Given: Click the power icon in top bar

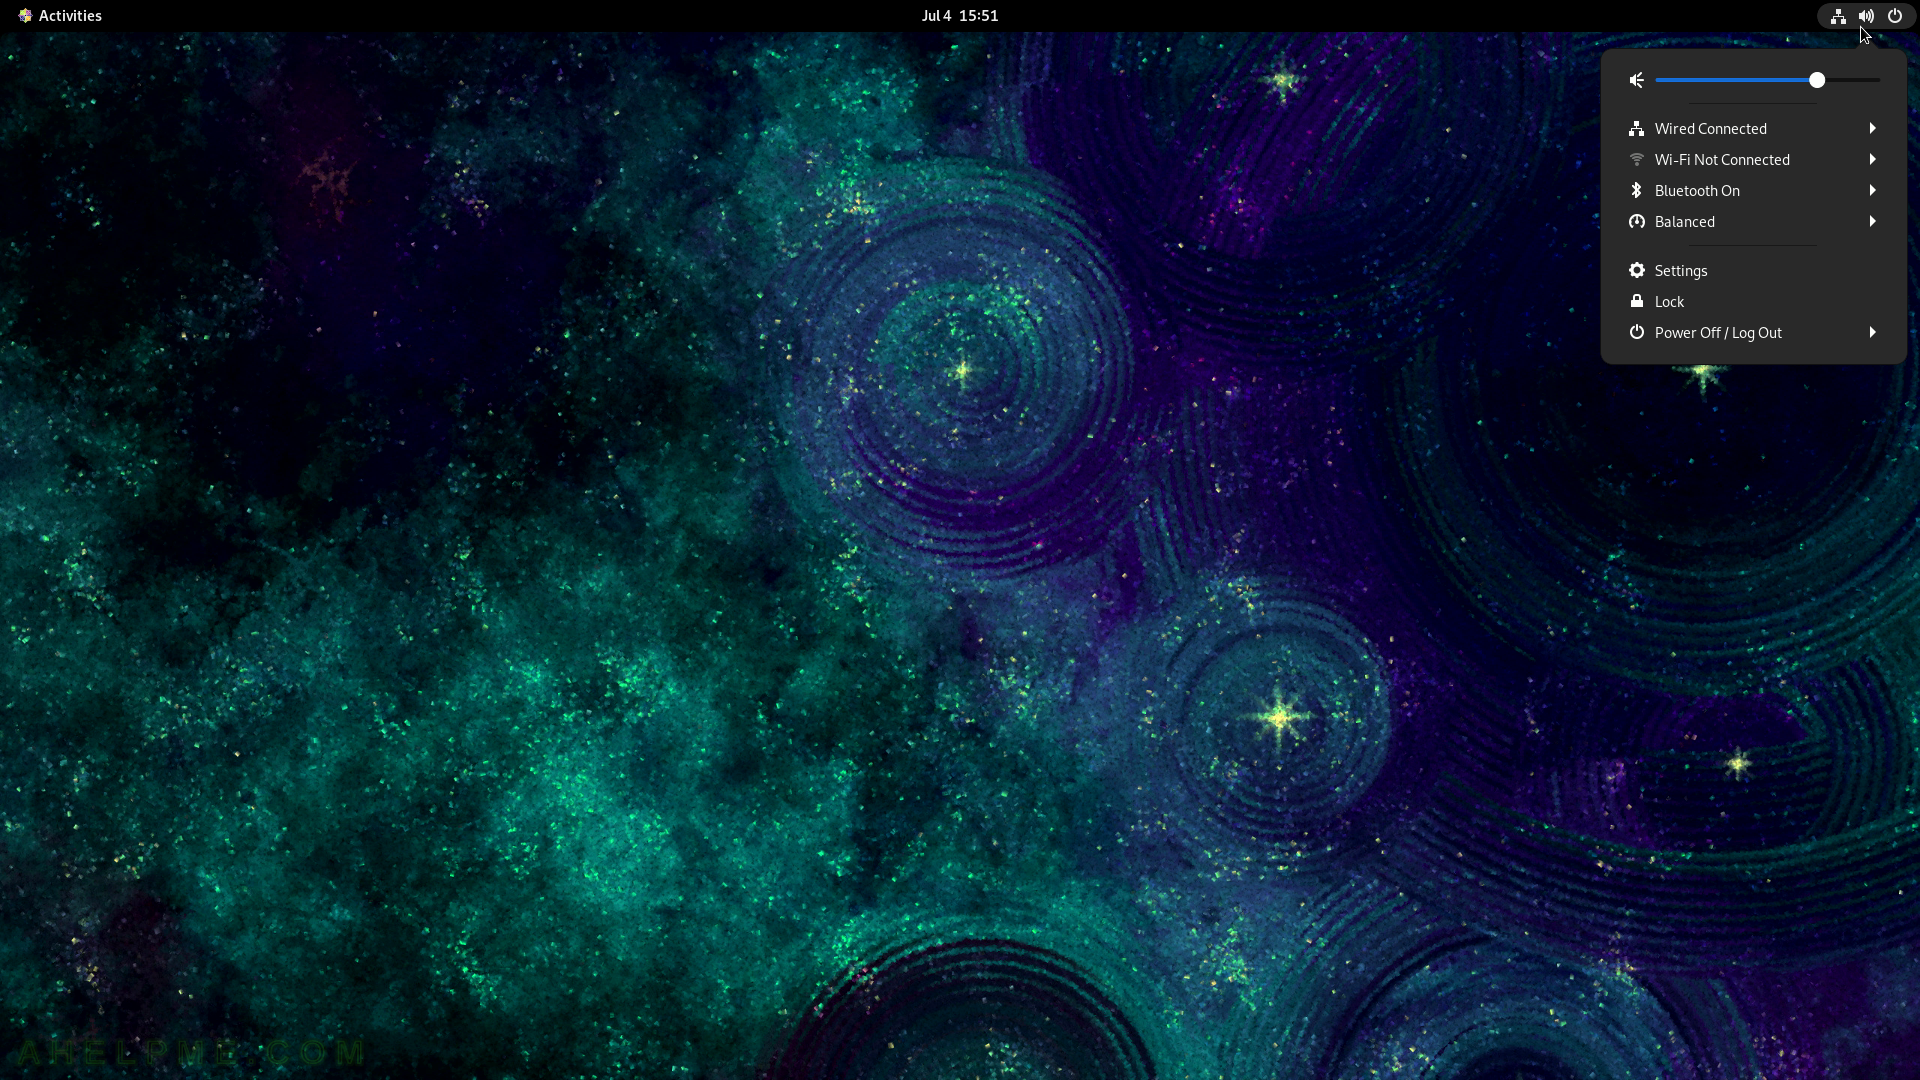Looking at the screenshot, I should tap(1894, 16).
